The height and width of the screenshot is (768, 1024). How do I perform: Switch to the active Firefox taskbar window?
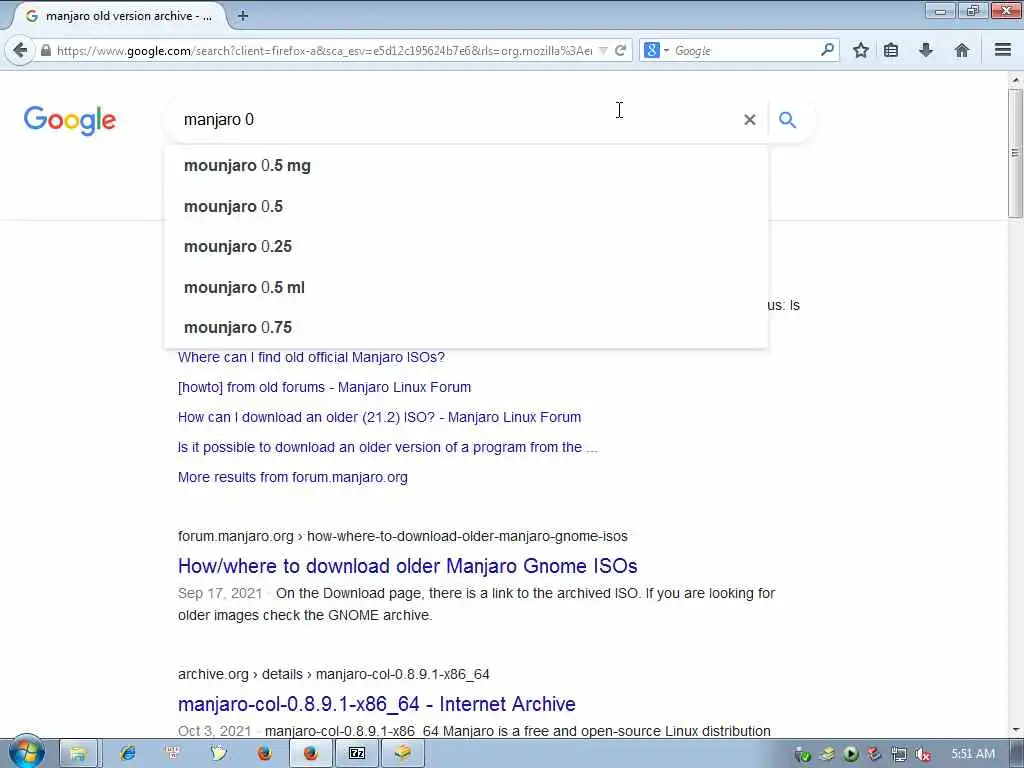(x=310, y=754)
